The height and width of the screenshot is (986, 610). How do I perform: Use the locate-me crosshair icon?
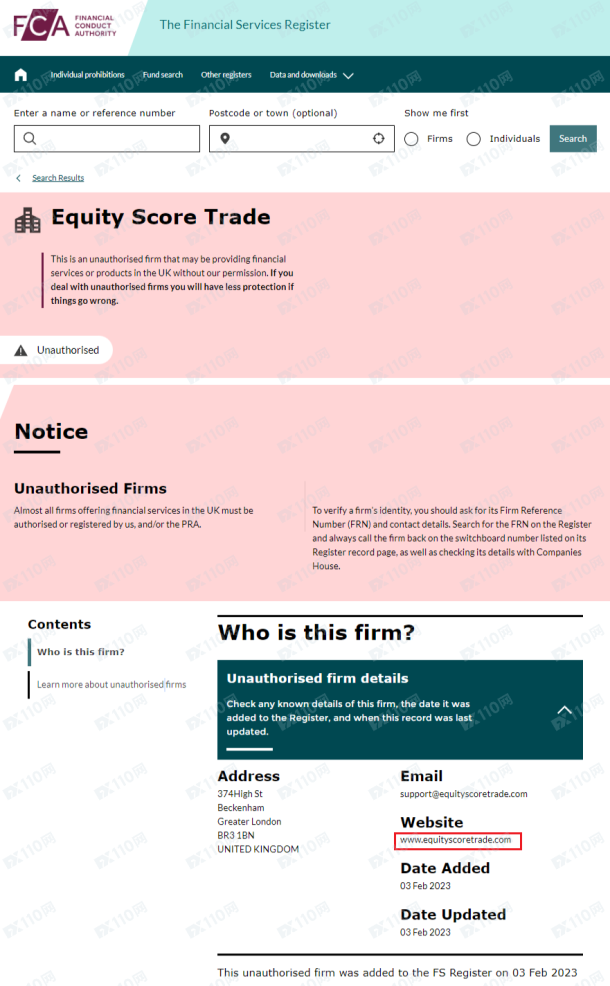point(379,138)
